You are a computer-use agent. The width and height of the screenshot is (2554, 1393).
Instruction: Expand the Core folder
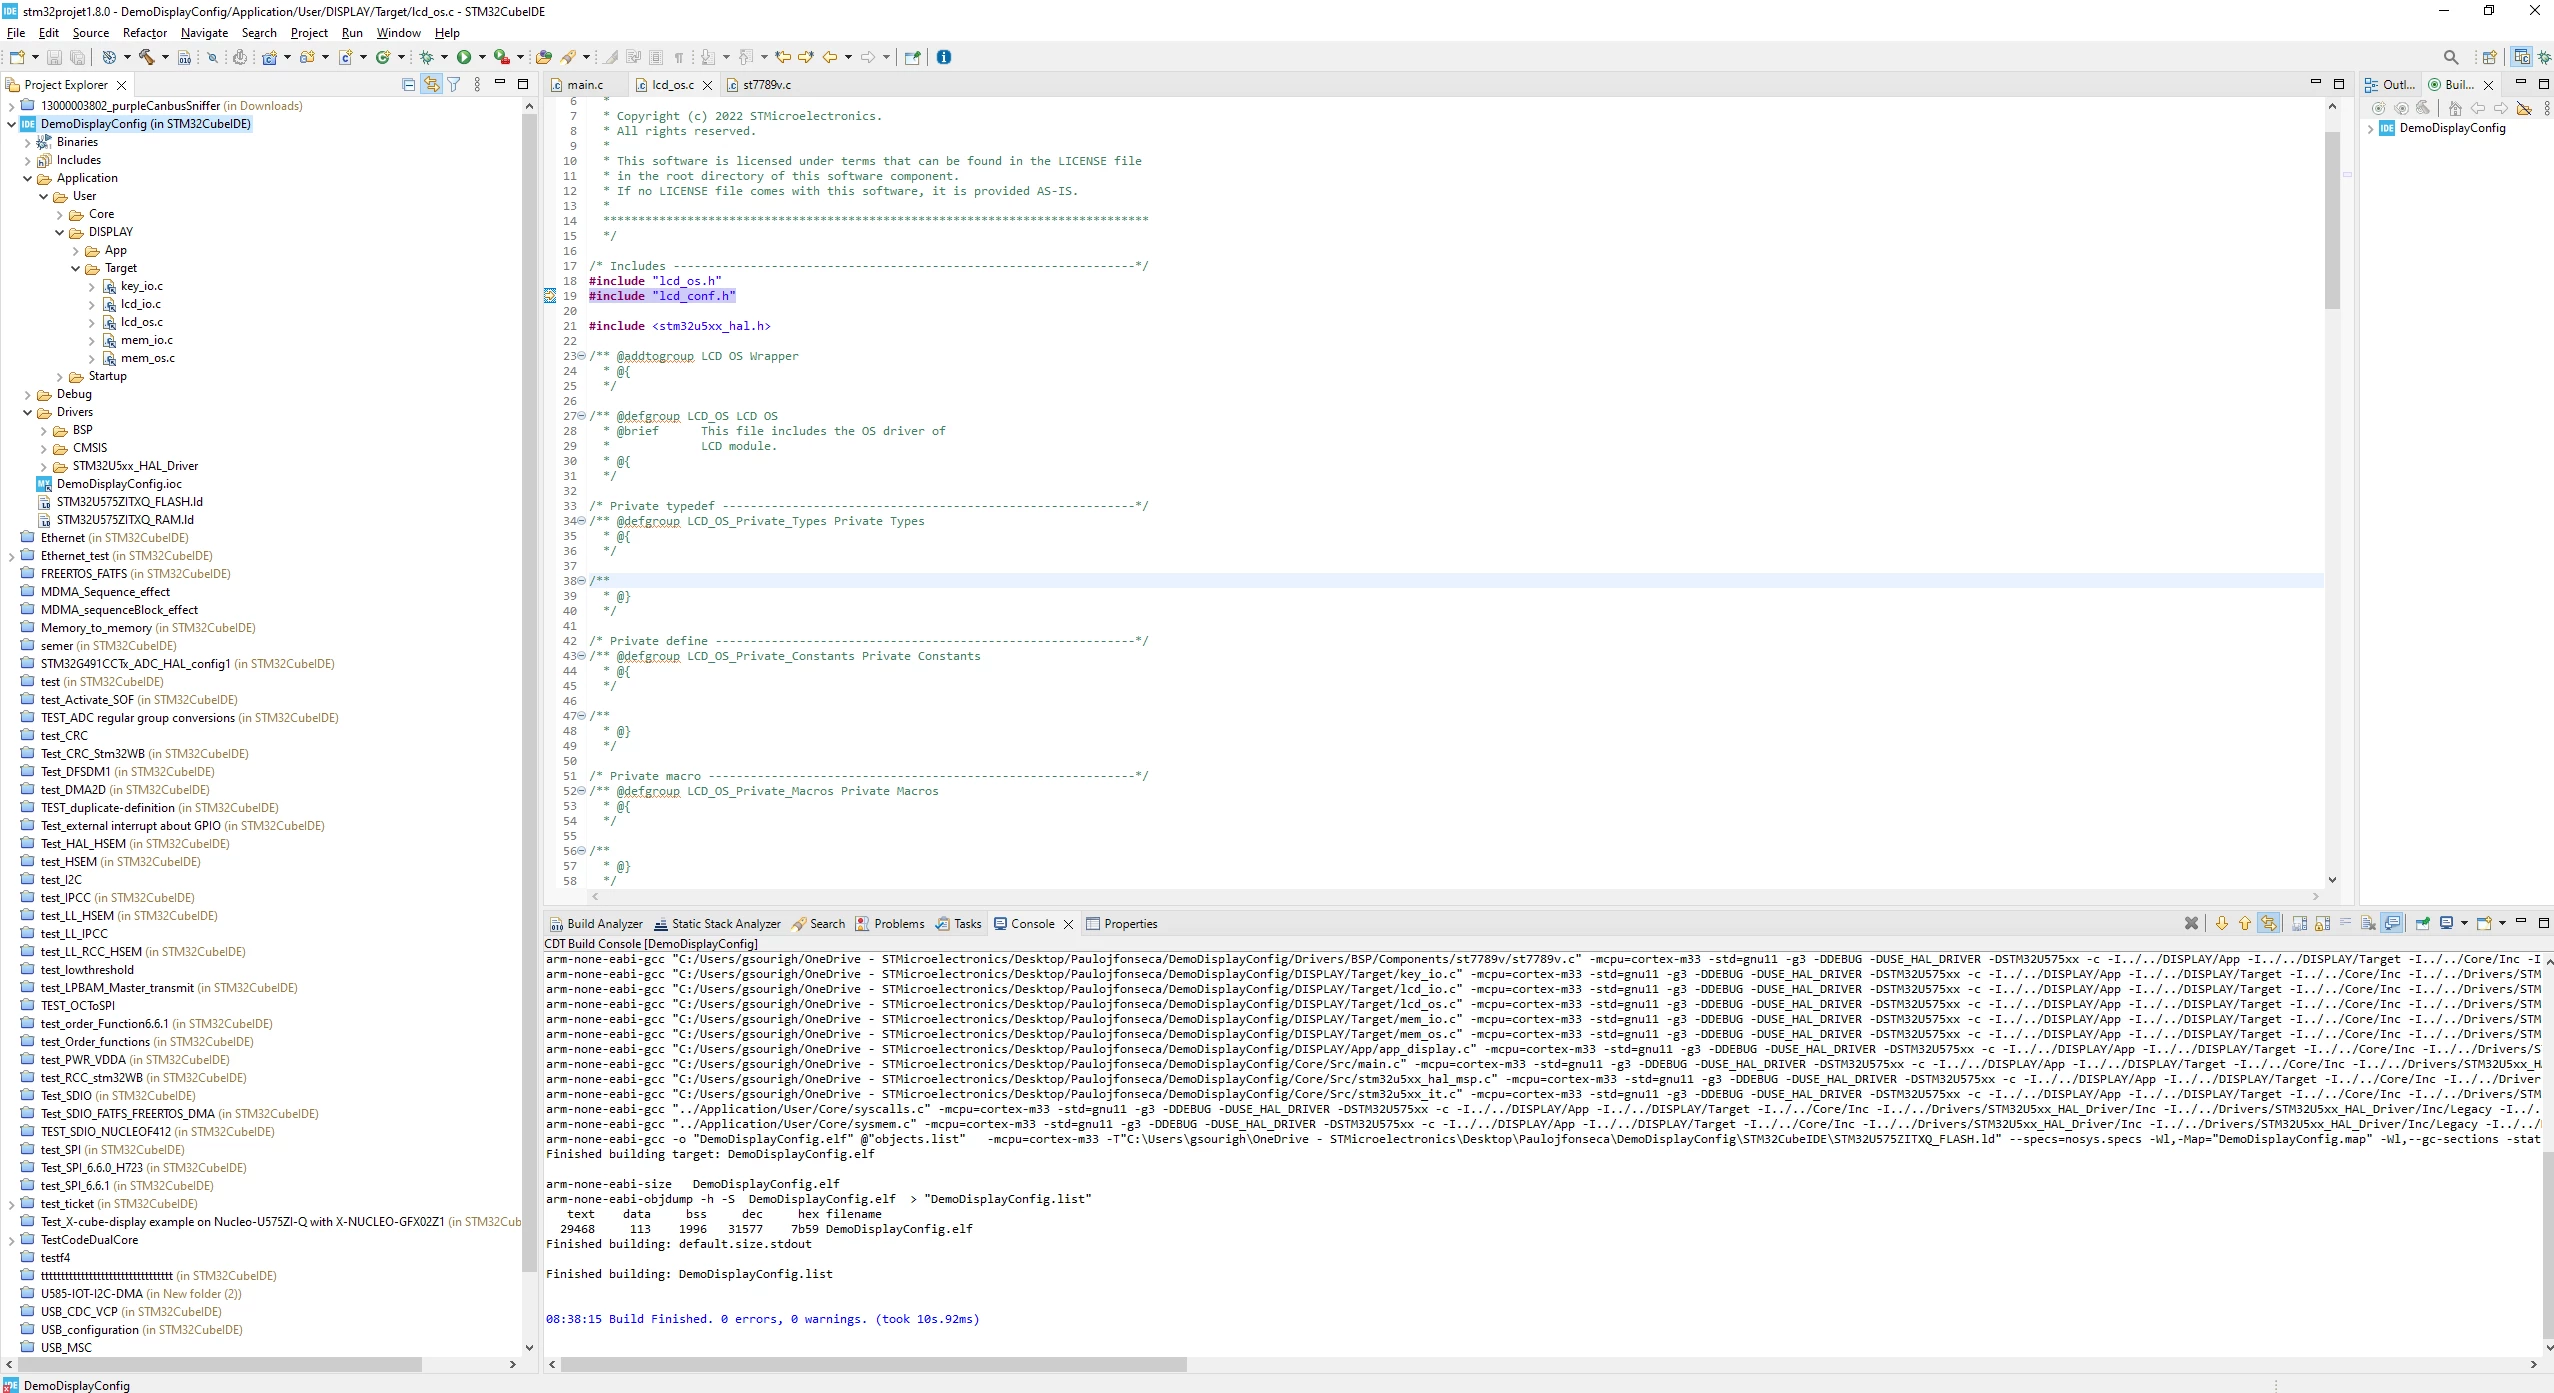(x=59, y=214)
